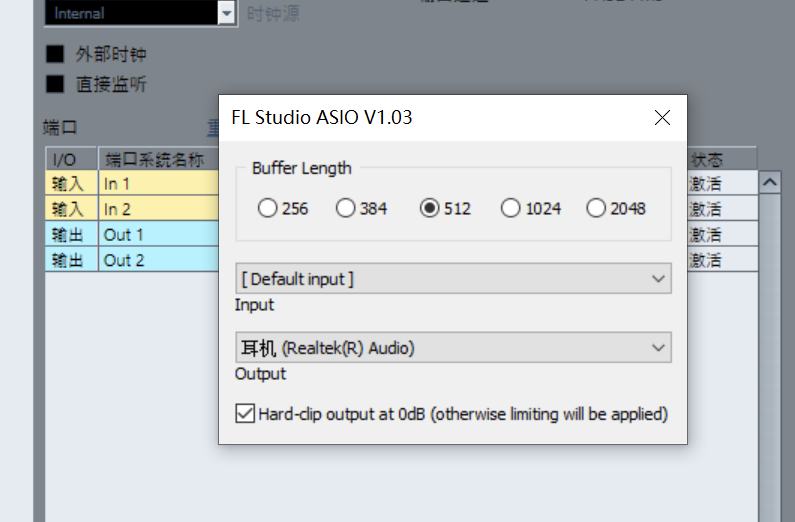Choose the 1024 buffer length option
The image size is (795, 522).
click(x=511, y=209)
